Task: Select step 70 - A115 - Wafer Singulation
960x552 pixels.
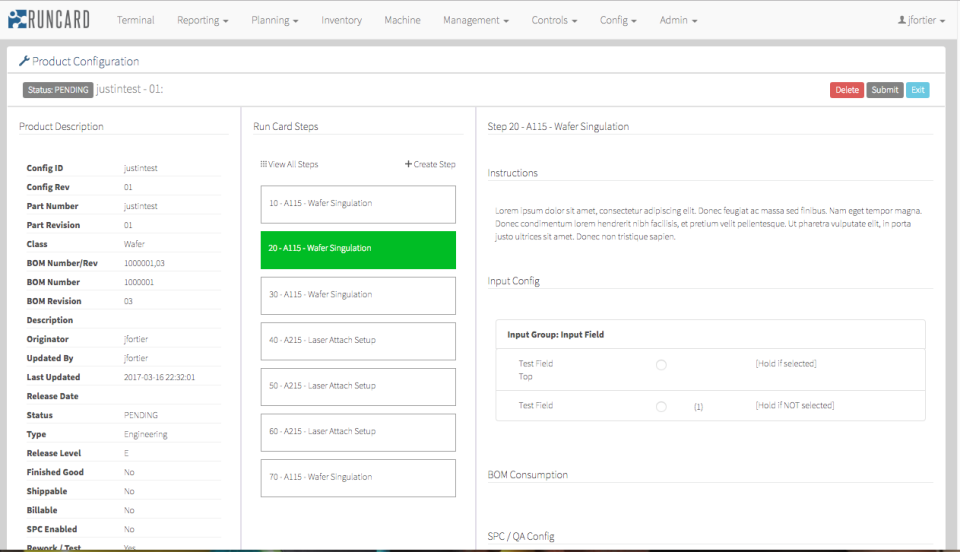Action: click(358, 478)
